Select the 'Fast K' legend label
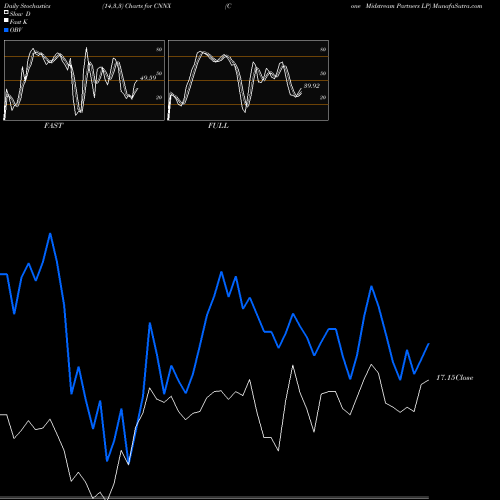The image size is (500, 500). [x=19, y=22]
